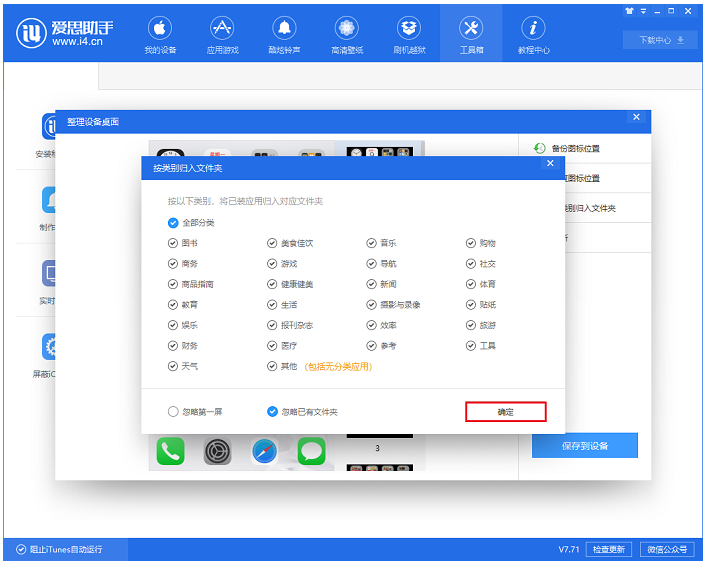
Task: Uncheck the 游戏 category
Action: 272,264
